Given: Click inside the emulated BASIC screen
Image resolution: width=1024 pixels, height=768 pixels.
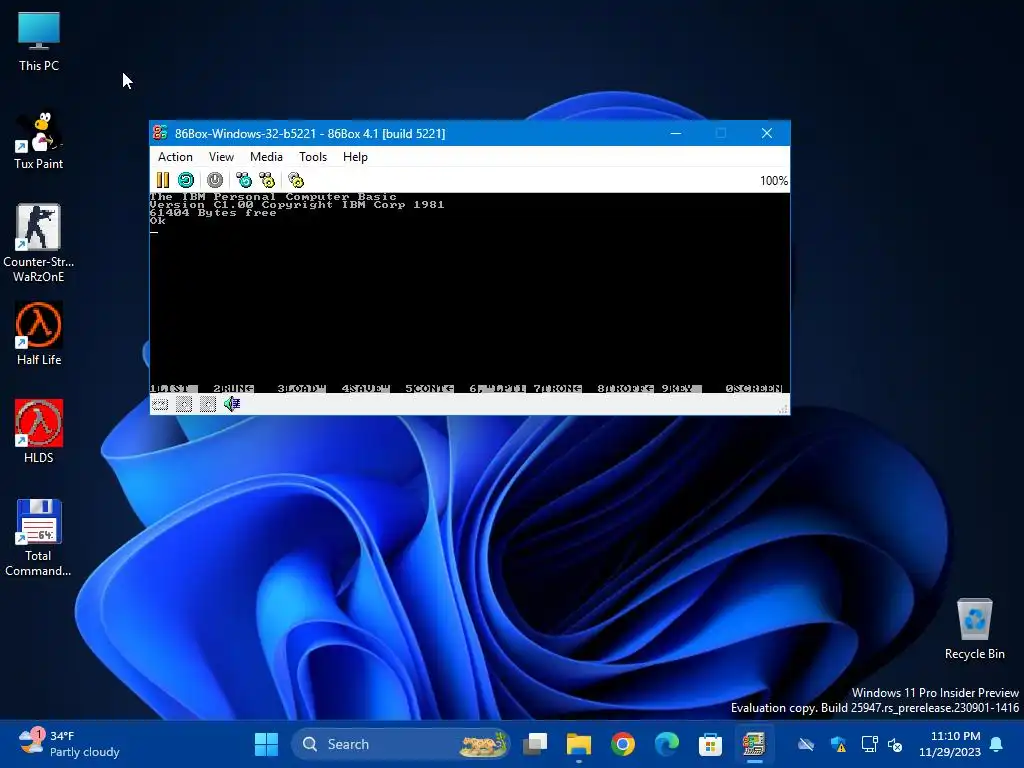Looking at the screenshot, I should (470, 293).
